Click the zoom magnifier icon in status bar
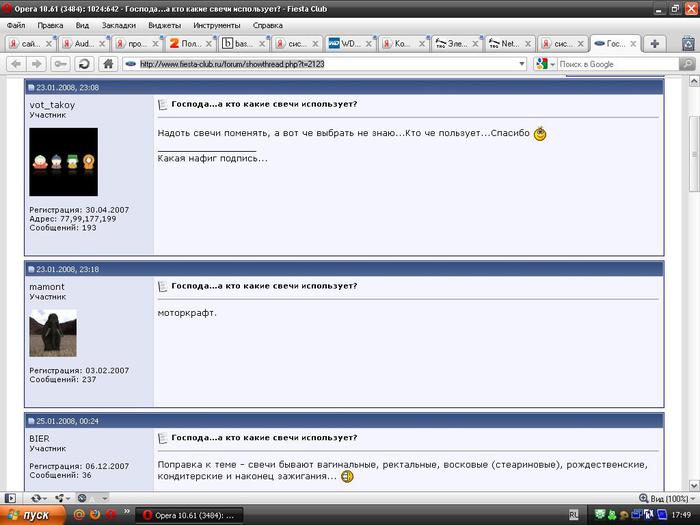This screenshot has height=525, width=700. (x=643, y=498)
